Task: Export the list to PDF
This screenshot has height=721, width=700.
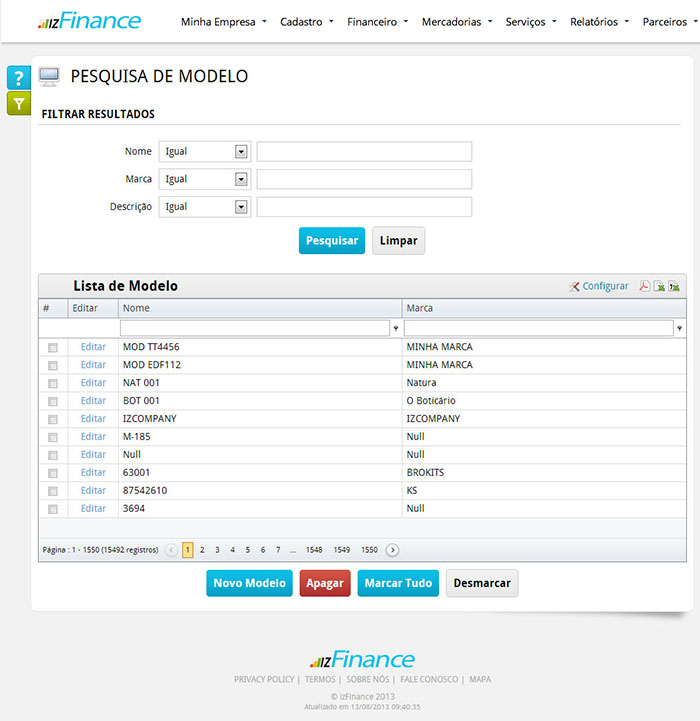Action: coord(644,286)
